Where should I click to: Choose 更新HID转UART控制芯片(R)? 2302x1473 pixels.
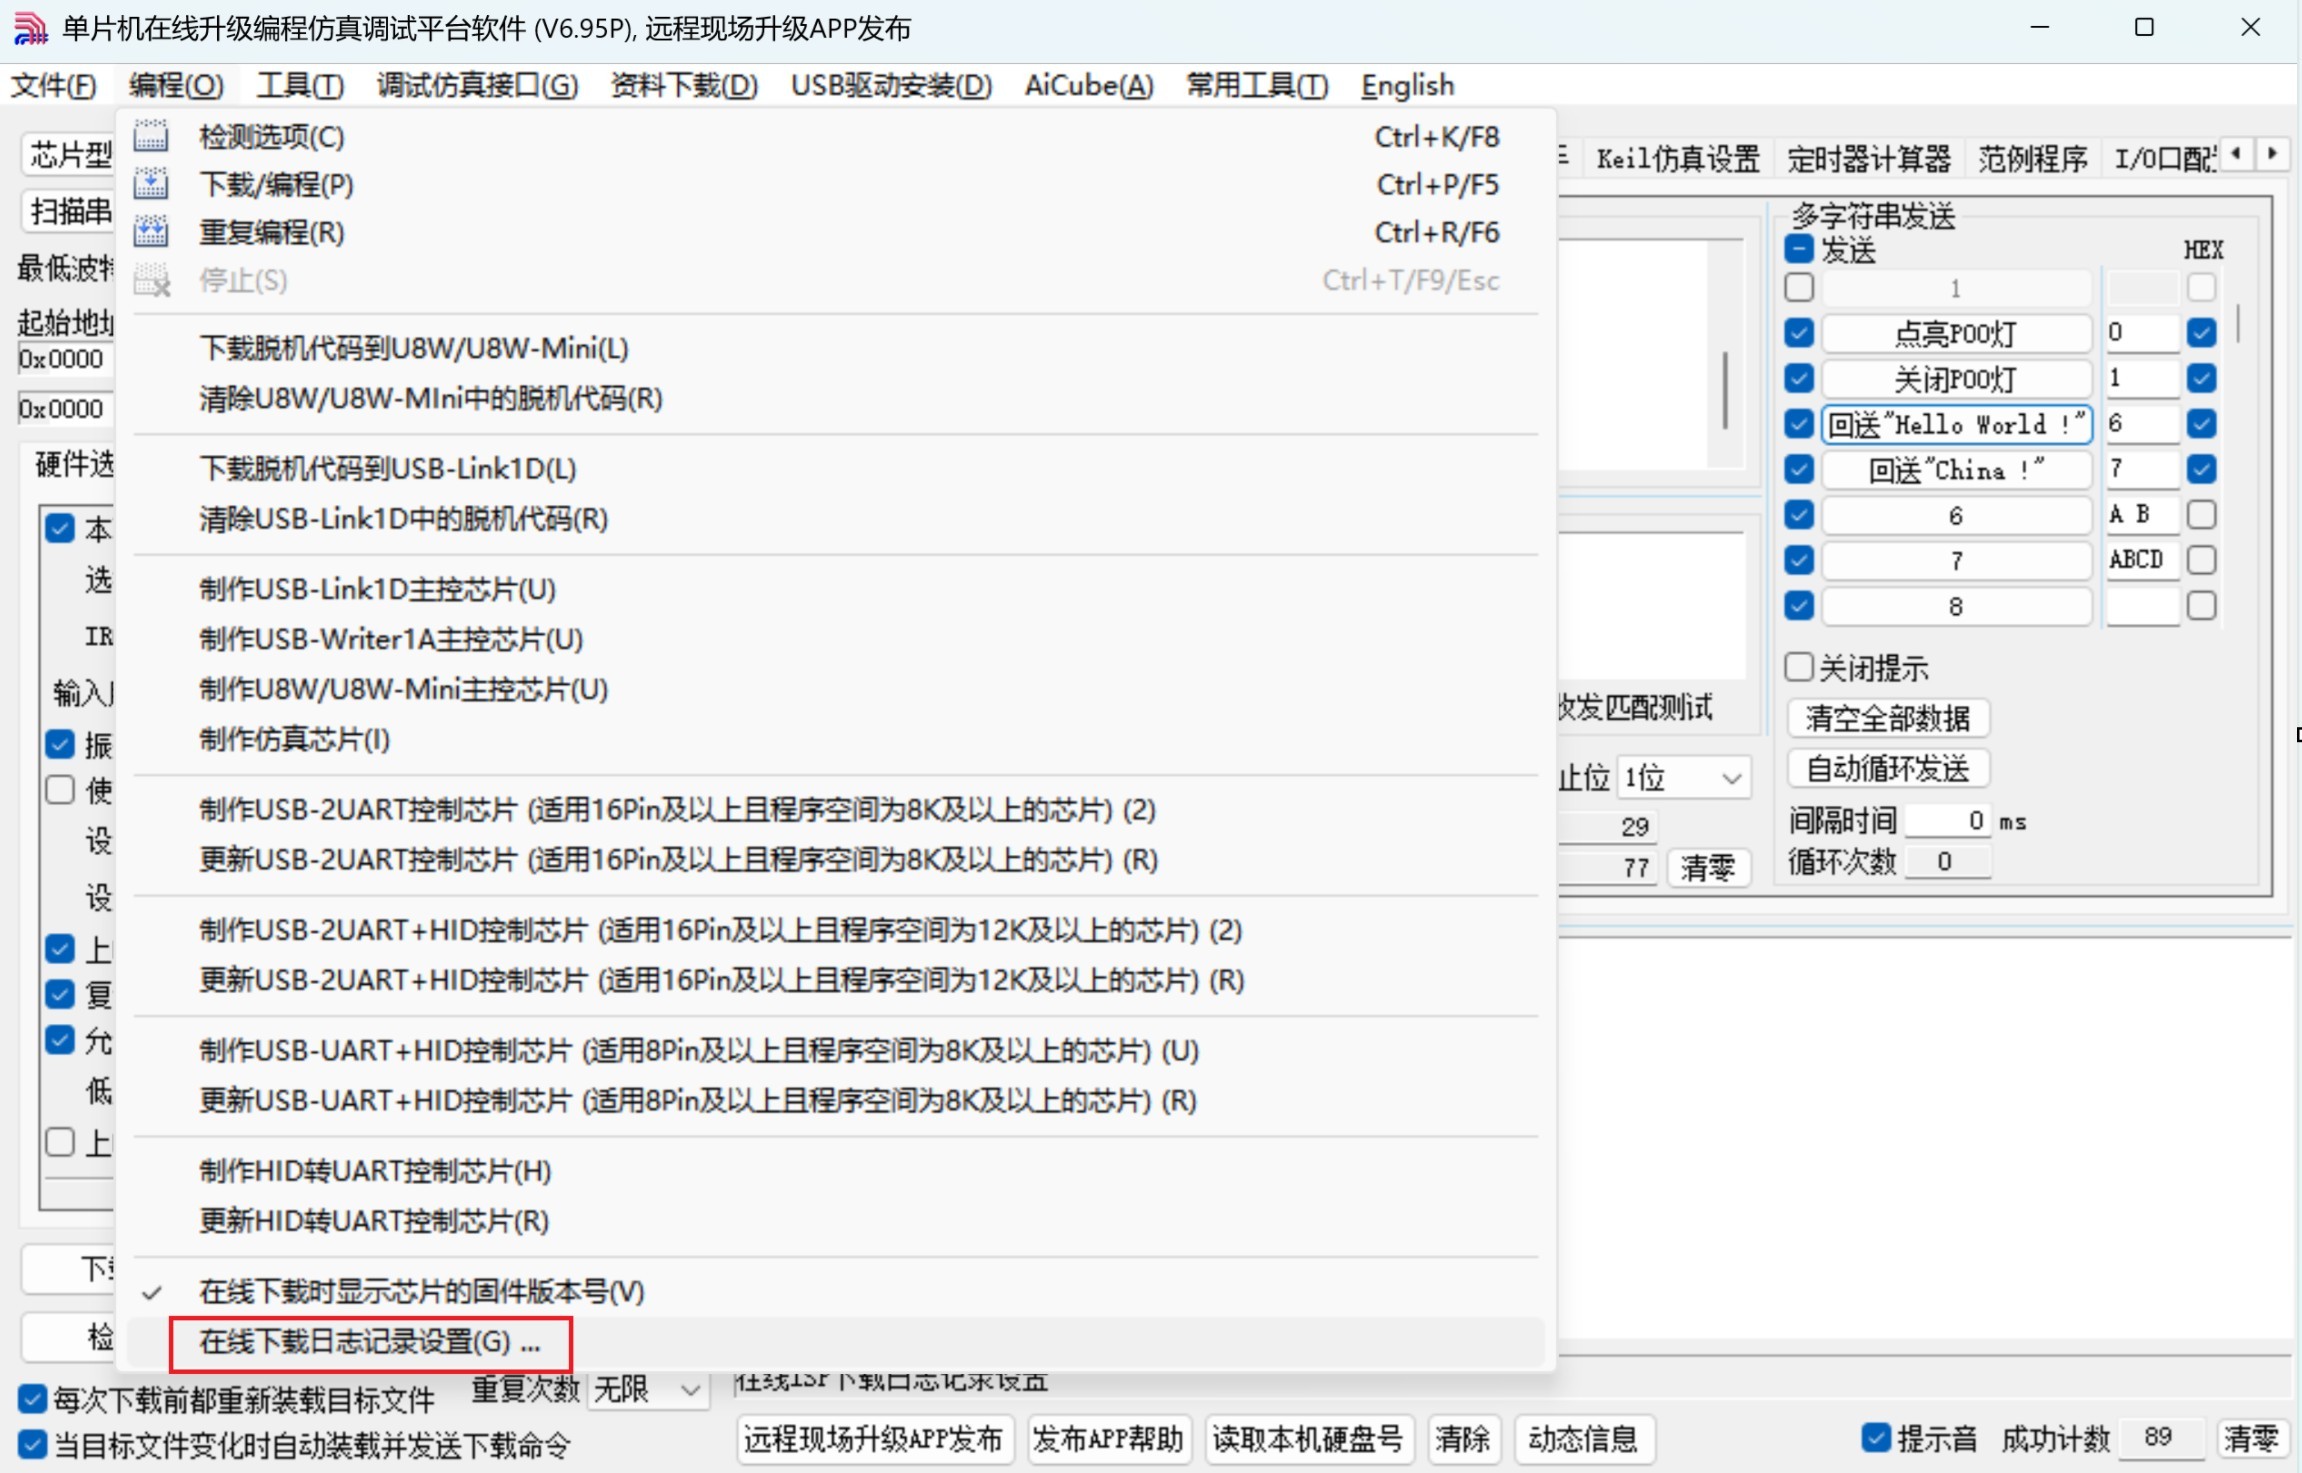pyautogui.click(x=835, y=1220)
